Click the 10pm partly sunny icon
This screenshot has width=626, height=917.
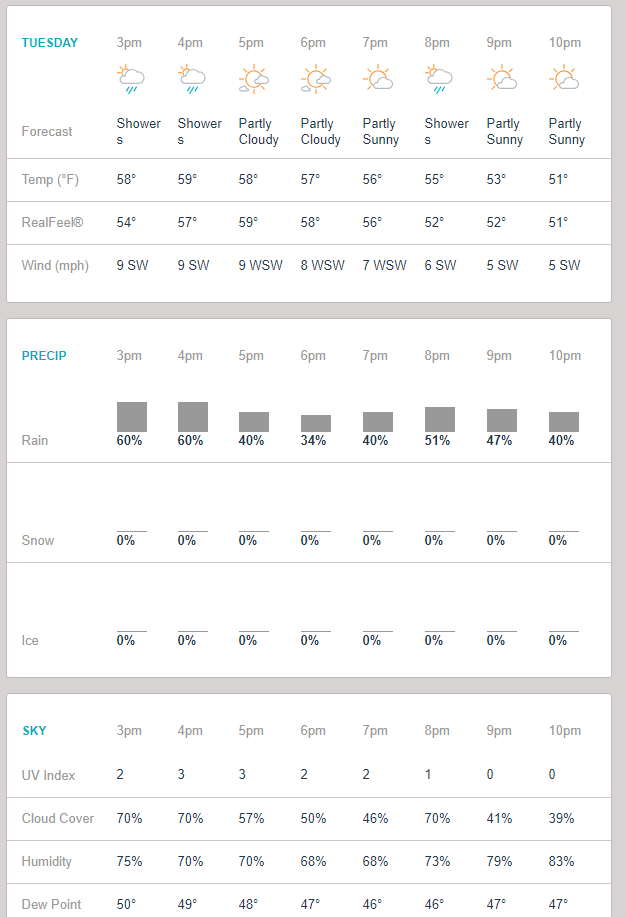(563, 79)
